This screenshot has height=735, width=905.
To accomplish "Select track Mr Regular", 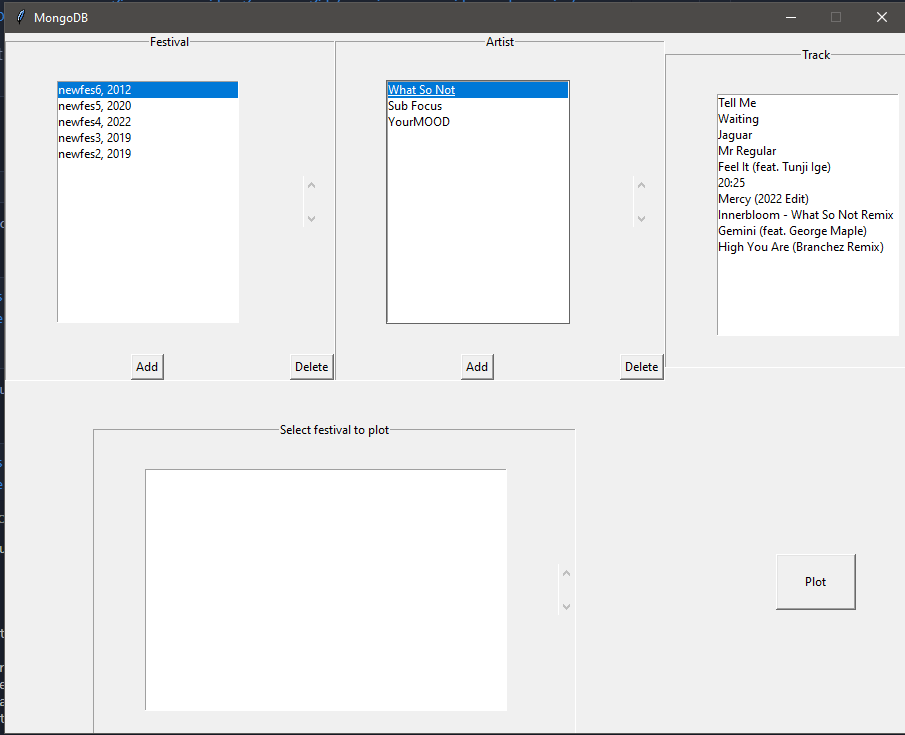I will pos(808,151).
